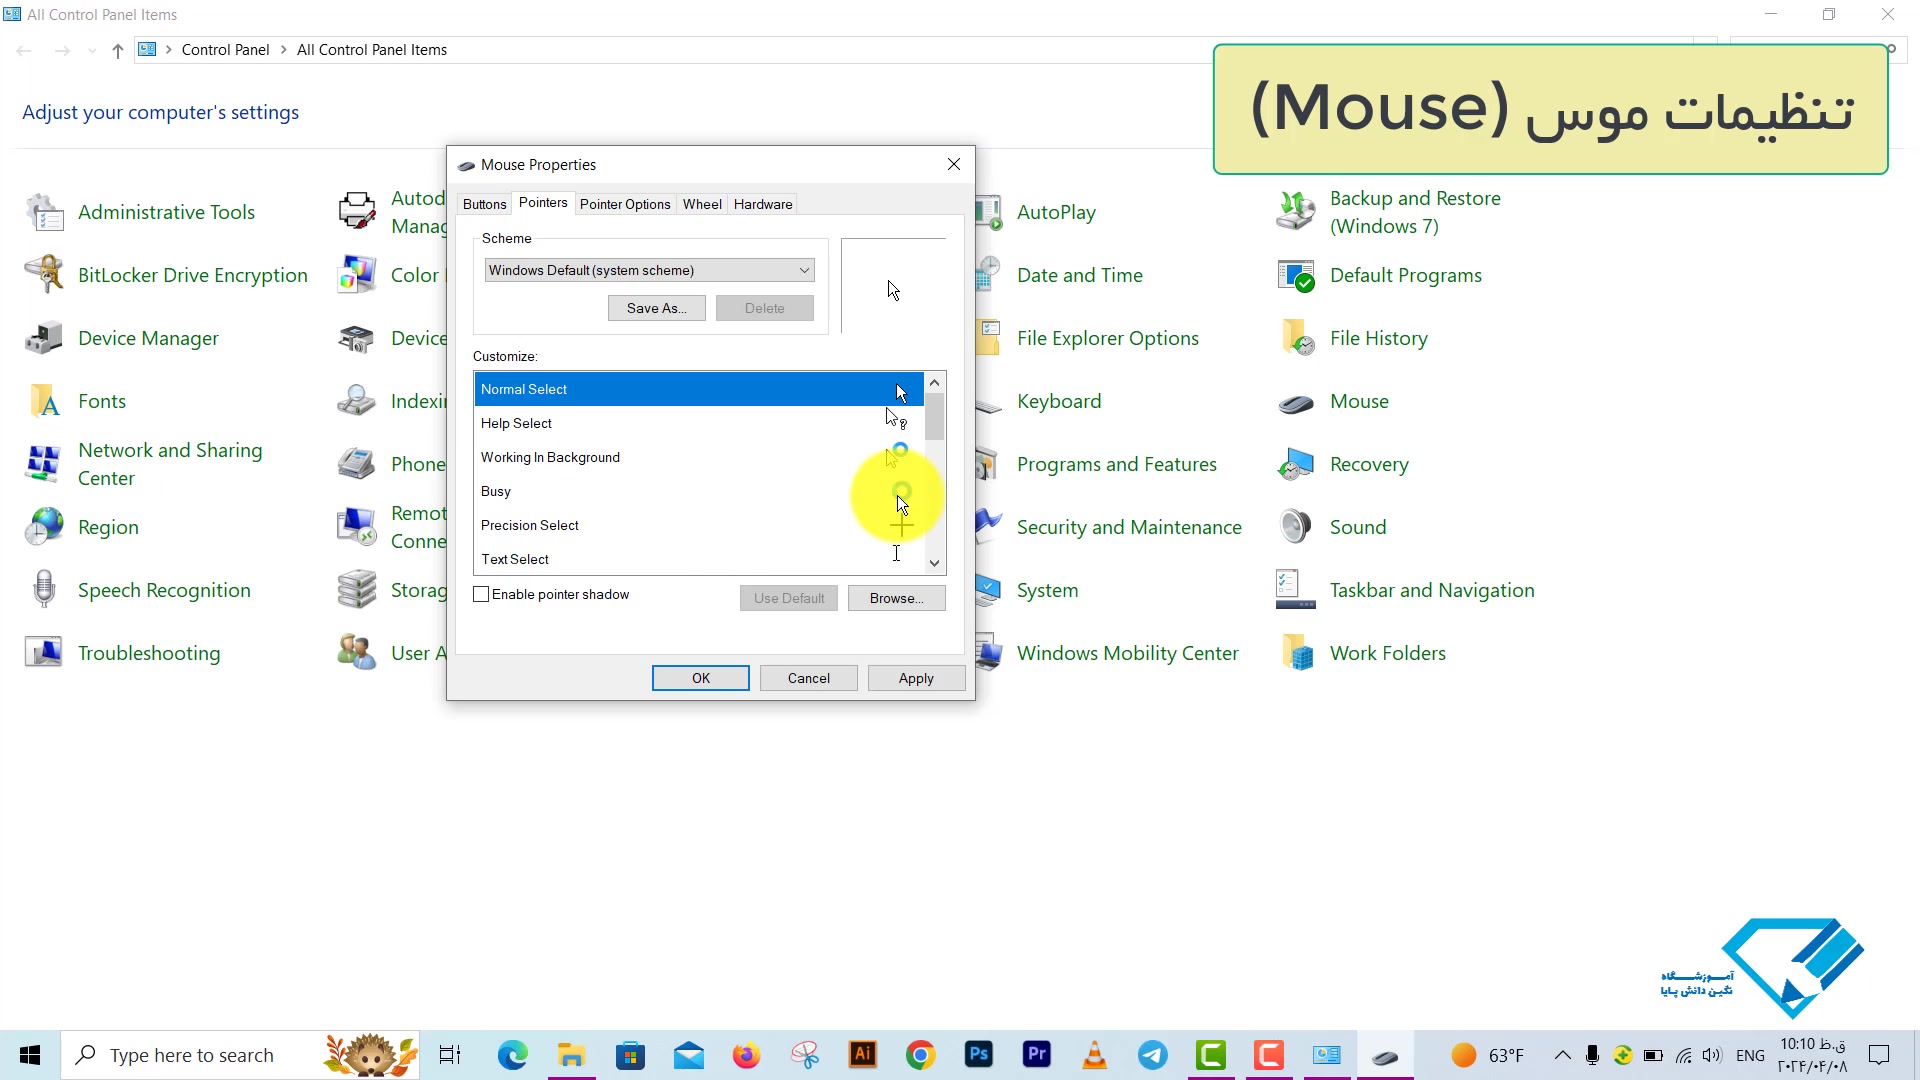Expand the Scheme dropdown list

point(804,271)
